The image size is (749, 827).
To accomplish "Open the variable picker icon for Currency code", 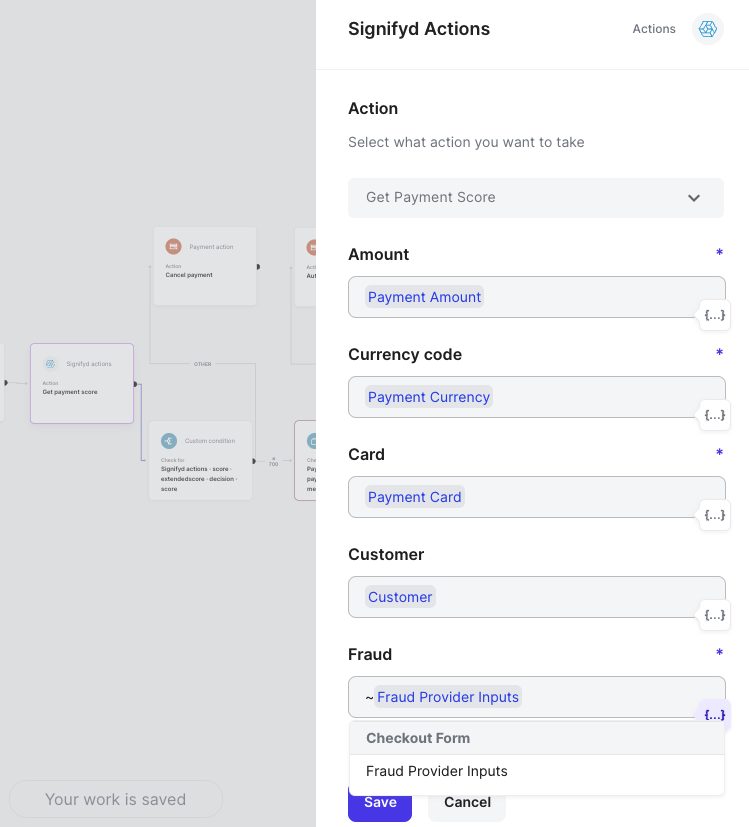I will pyautogui.click(x=714, y=415).
